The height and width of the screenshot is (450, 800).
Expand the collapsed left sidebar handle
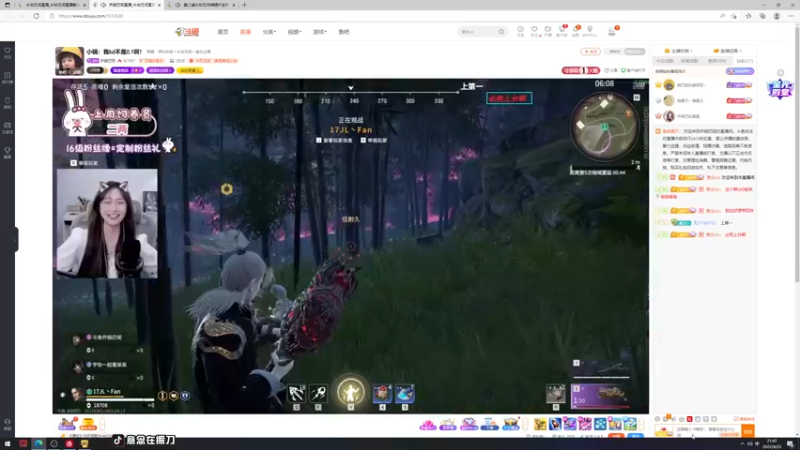click(16, 239)
